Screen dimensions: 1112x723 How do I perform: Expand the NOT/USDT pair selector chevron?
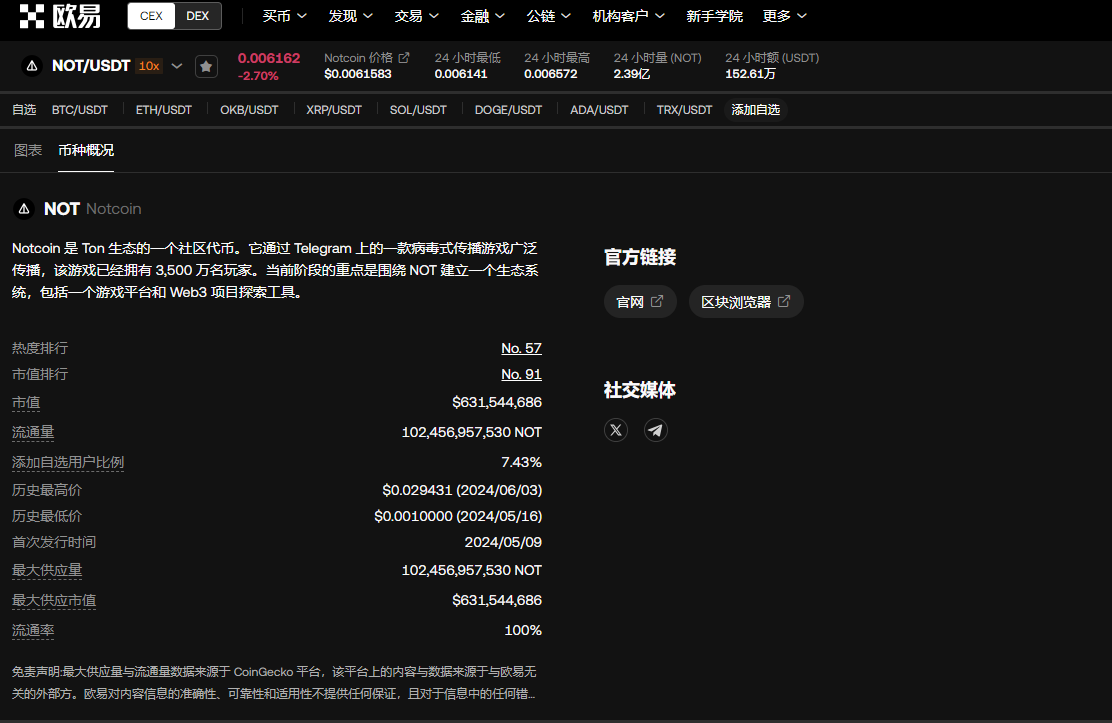tap(177, 66)
